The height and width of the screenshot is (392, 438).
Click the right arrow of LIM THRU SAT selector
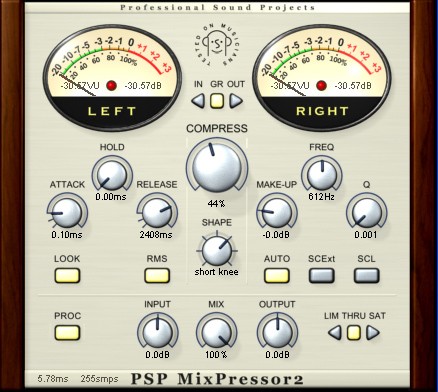pos(373,333)
